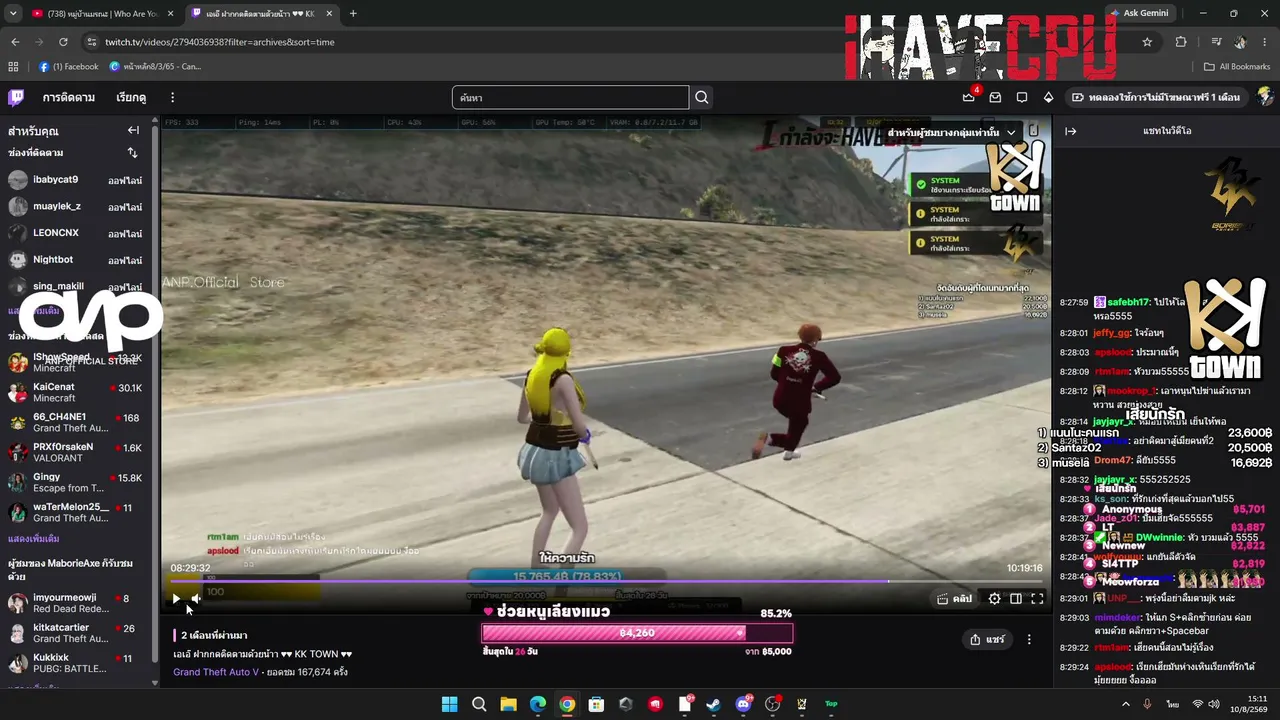1280x720 pixels.
Task: Open the browser extensions puzzle icon
Action: 1181,42
